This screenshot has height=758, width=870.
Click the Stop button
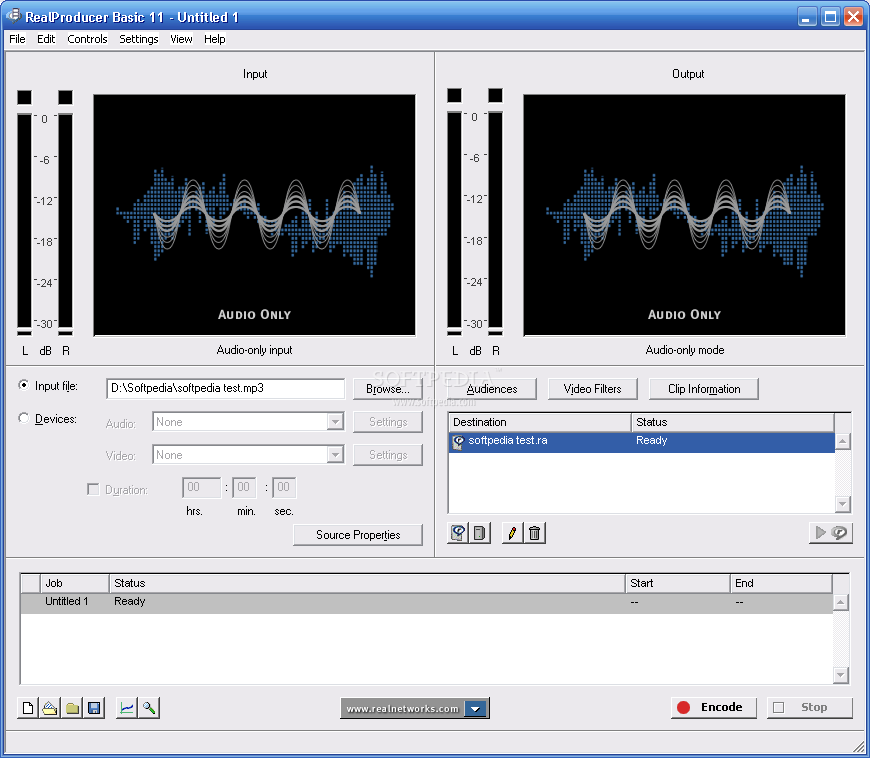pyautogui.click(x=810, y=708)
